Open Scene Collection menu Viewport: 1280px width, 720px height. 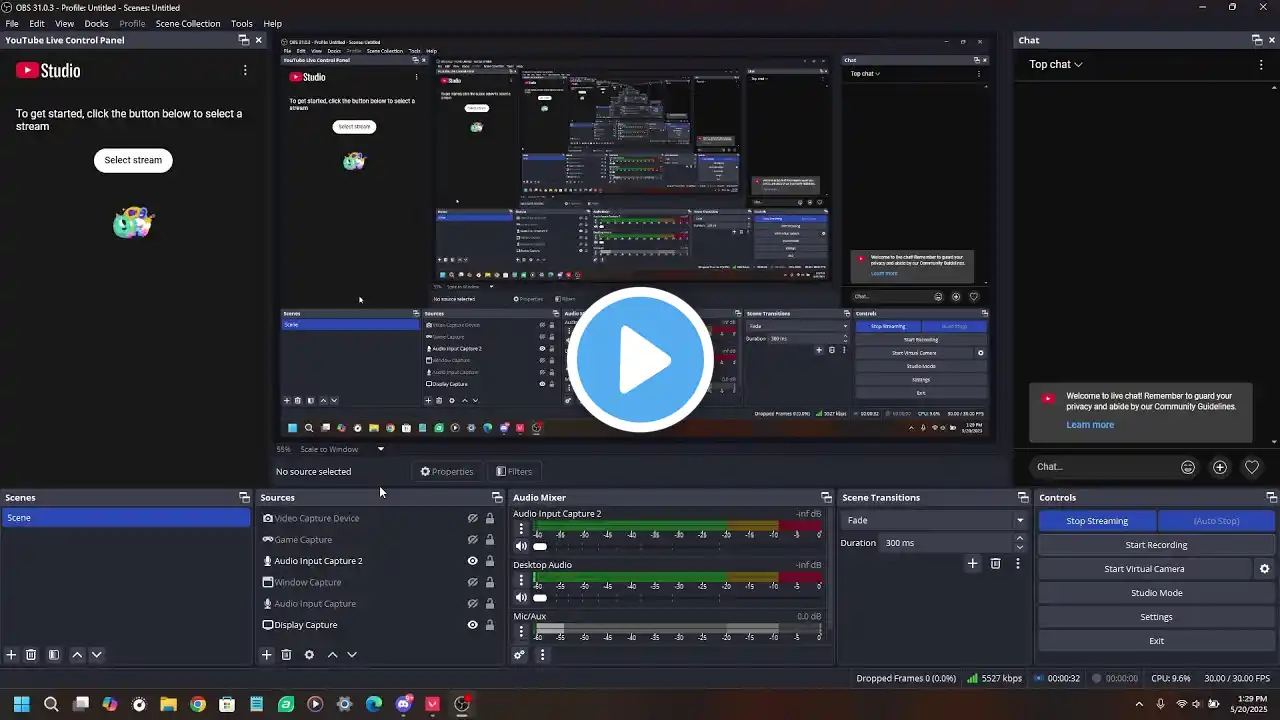[x=188, y=23]
